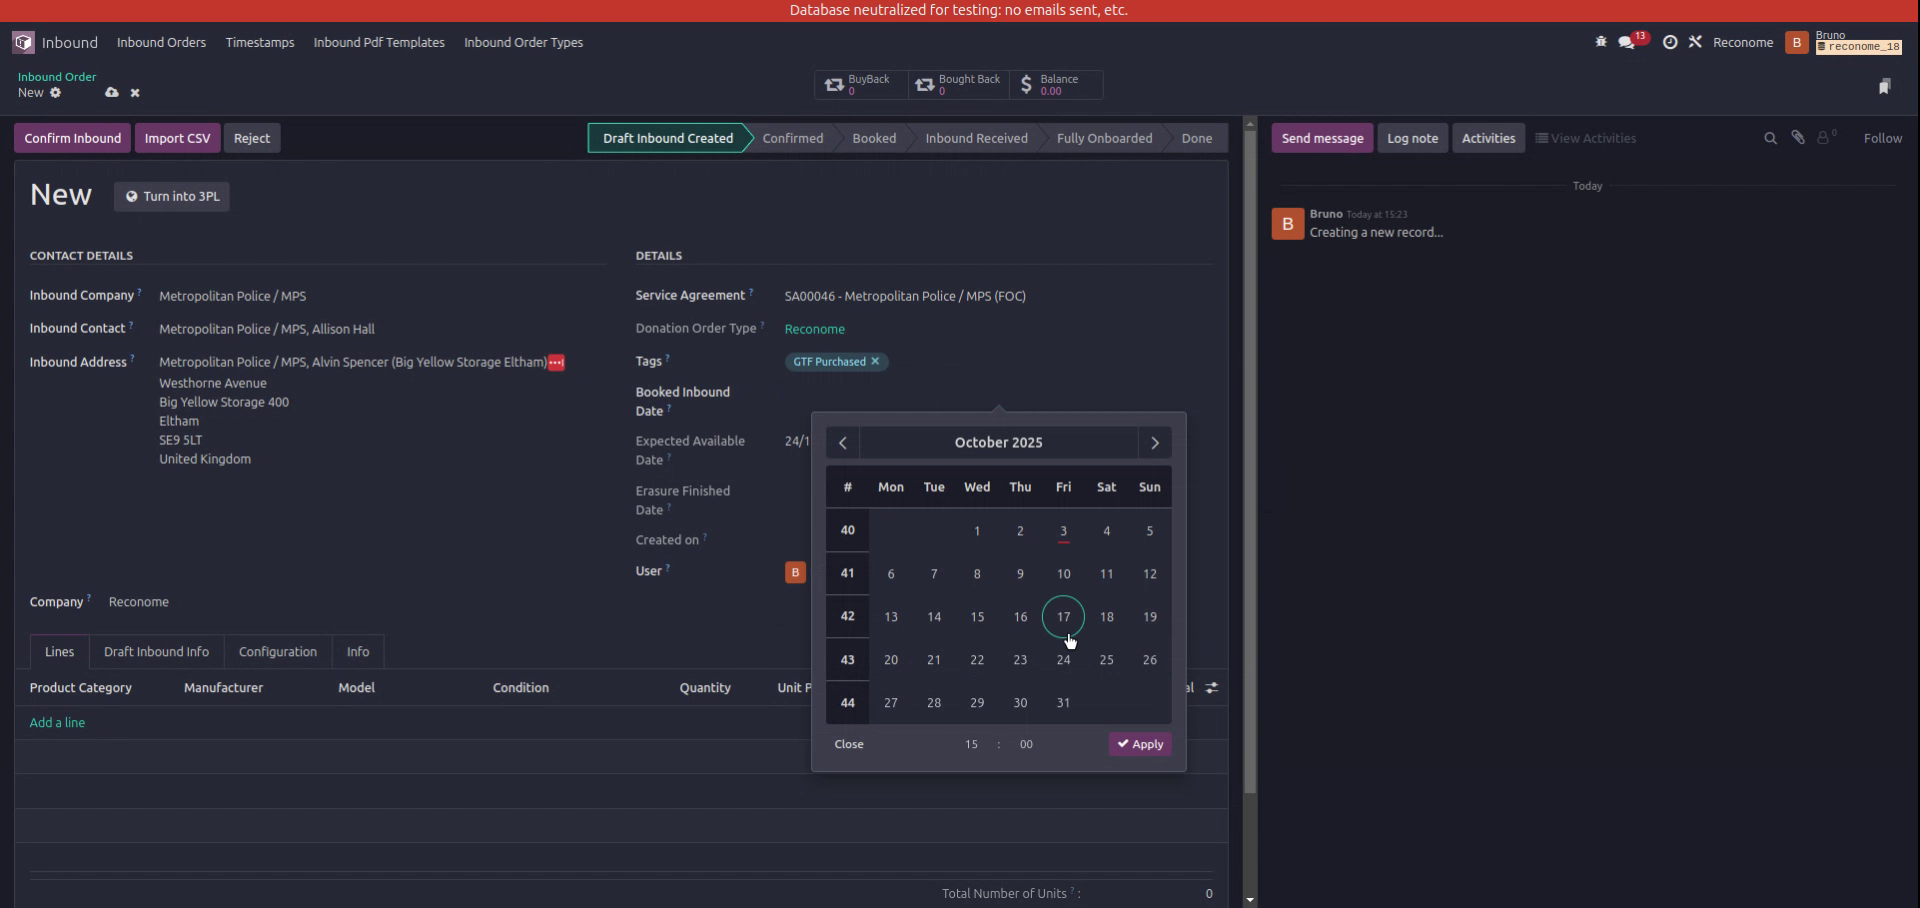Remove the GTF Purchased tag
Viewport: 1920px width, 908px height.
coord(875,361)
